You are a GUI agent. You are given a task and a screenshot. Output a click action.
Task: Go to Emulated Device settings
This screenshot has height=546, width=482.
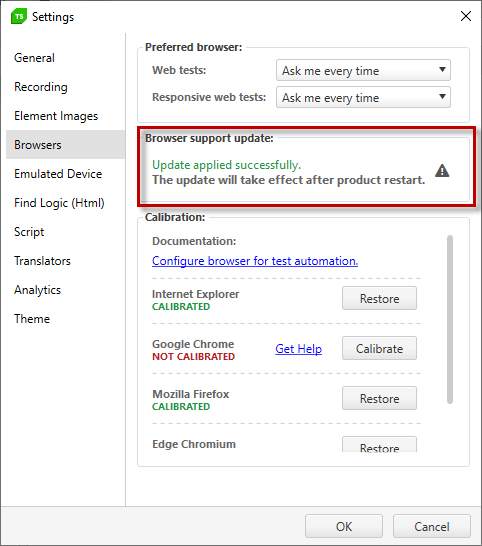(58, 174)
